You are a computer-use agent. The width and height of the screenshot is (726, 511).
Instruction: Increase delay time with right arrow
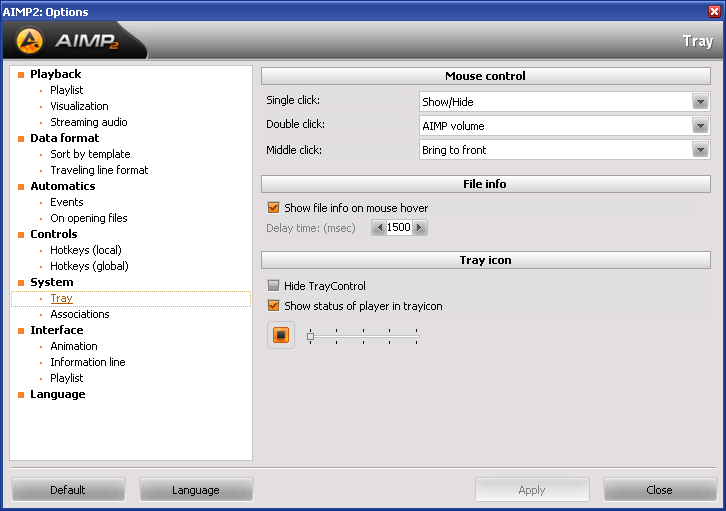pyautogui.click(x=419, y=227)
